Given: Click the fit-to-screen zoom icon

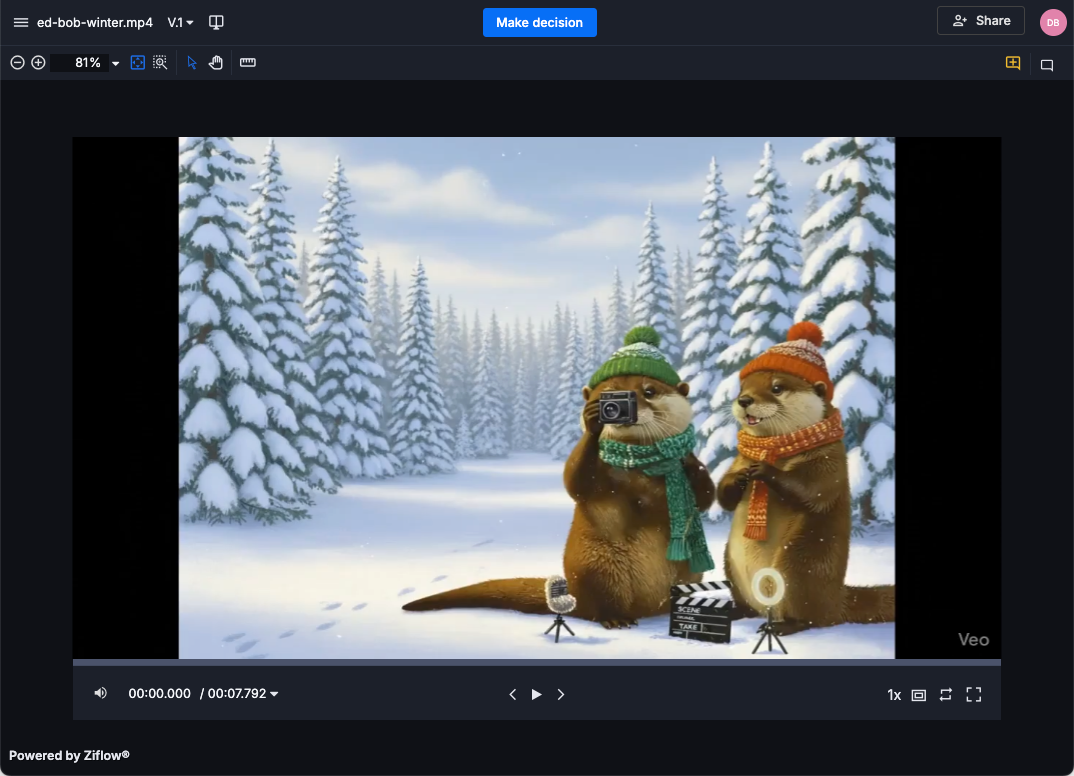Looking at the screenshot, I should (137, 62).
